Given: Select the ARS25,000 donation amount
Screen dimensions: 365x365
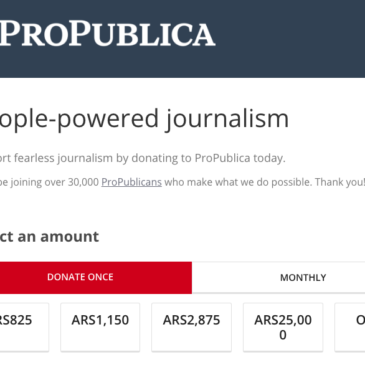Looking at the screenshot, I should pos(283,327).
